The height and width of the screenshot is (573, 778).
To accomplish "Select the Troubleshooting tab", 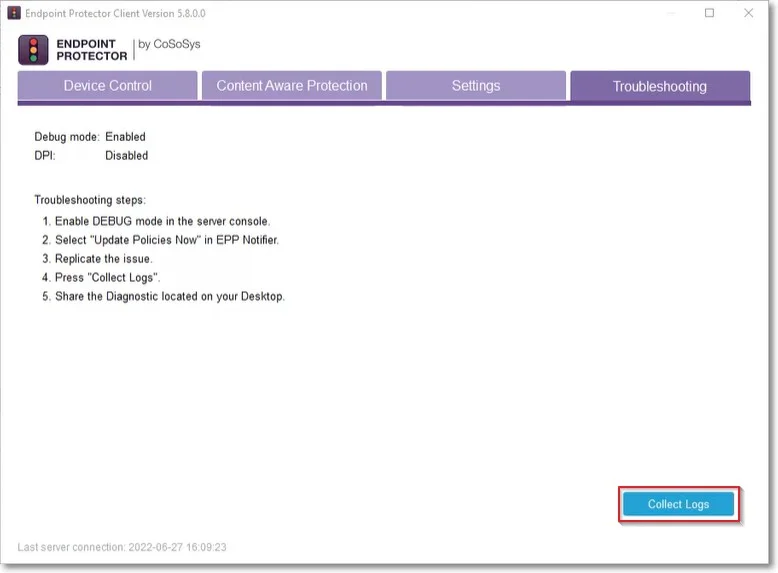I will [x=660, y=86].
